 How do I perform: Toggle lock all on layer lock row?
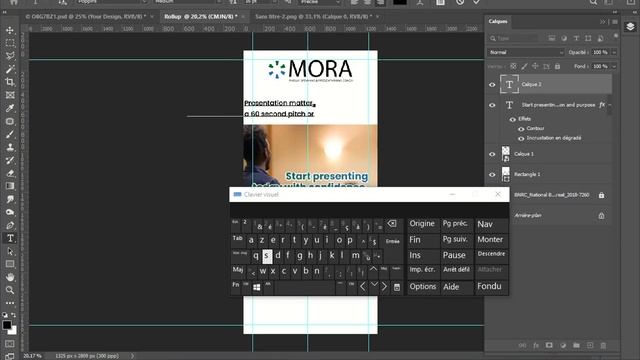(558, 66)
